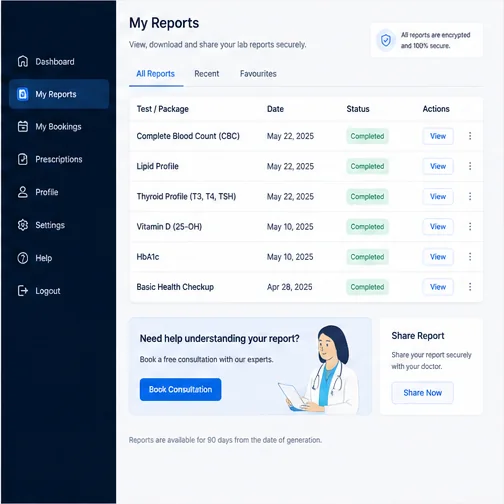View the Complete Blood Count report
This screenshot has height=504, width=504.
tap(438, 136)
